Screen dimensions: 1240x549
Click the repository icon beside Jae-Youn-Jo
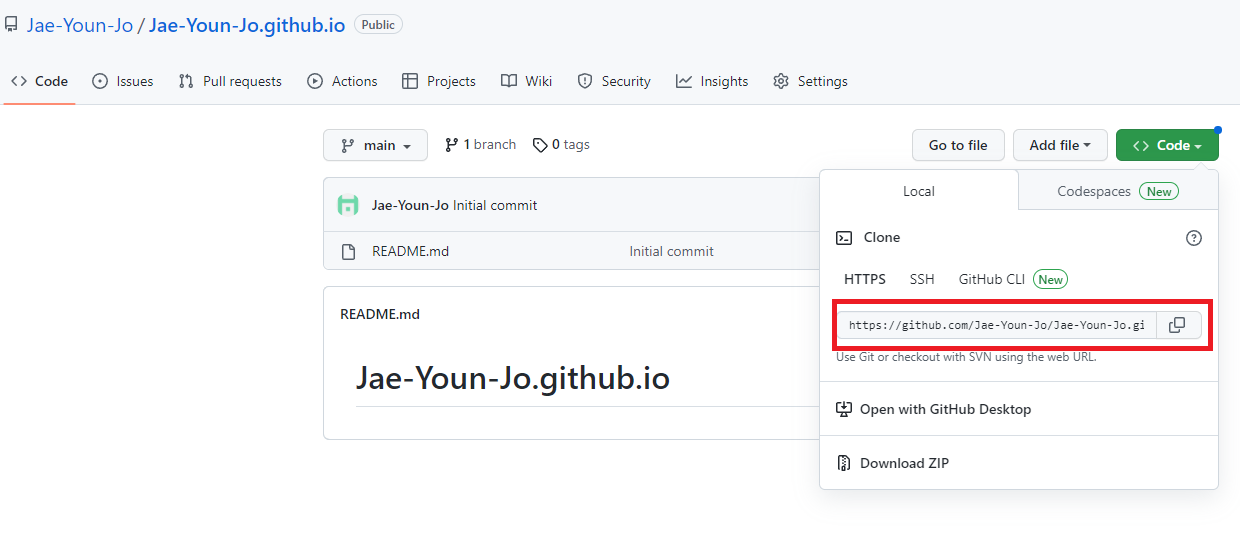coord(11,24)
